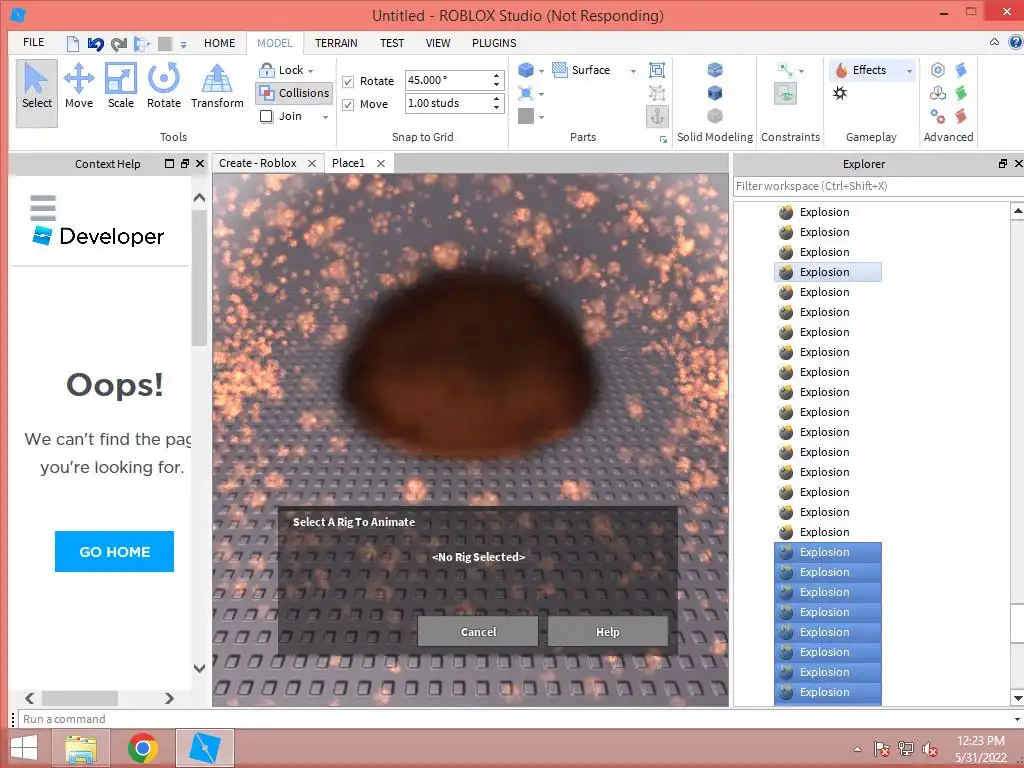Open the FILE menu
Viewport: 1024px width, 768px height.
34,42
